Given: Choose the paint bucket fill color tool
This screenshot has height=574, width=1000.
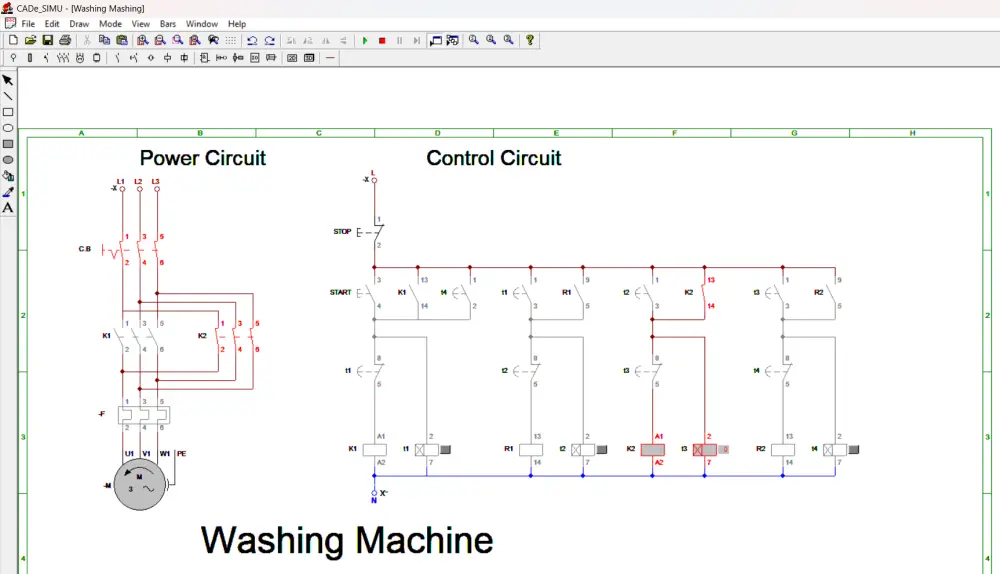Looking at the screenshot, I should click(8, 176).
